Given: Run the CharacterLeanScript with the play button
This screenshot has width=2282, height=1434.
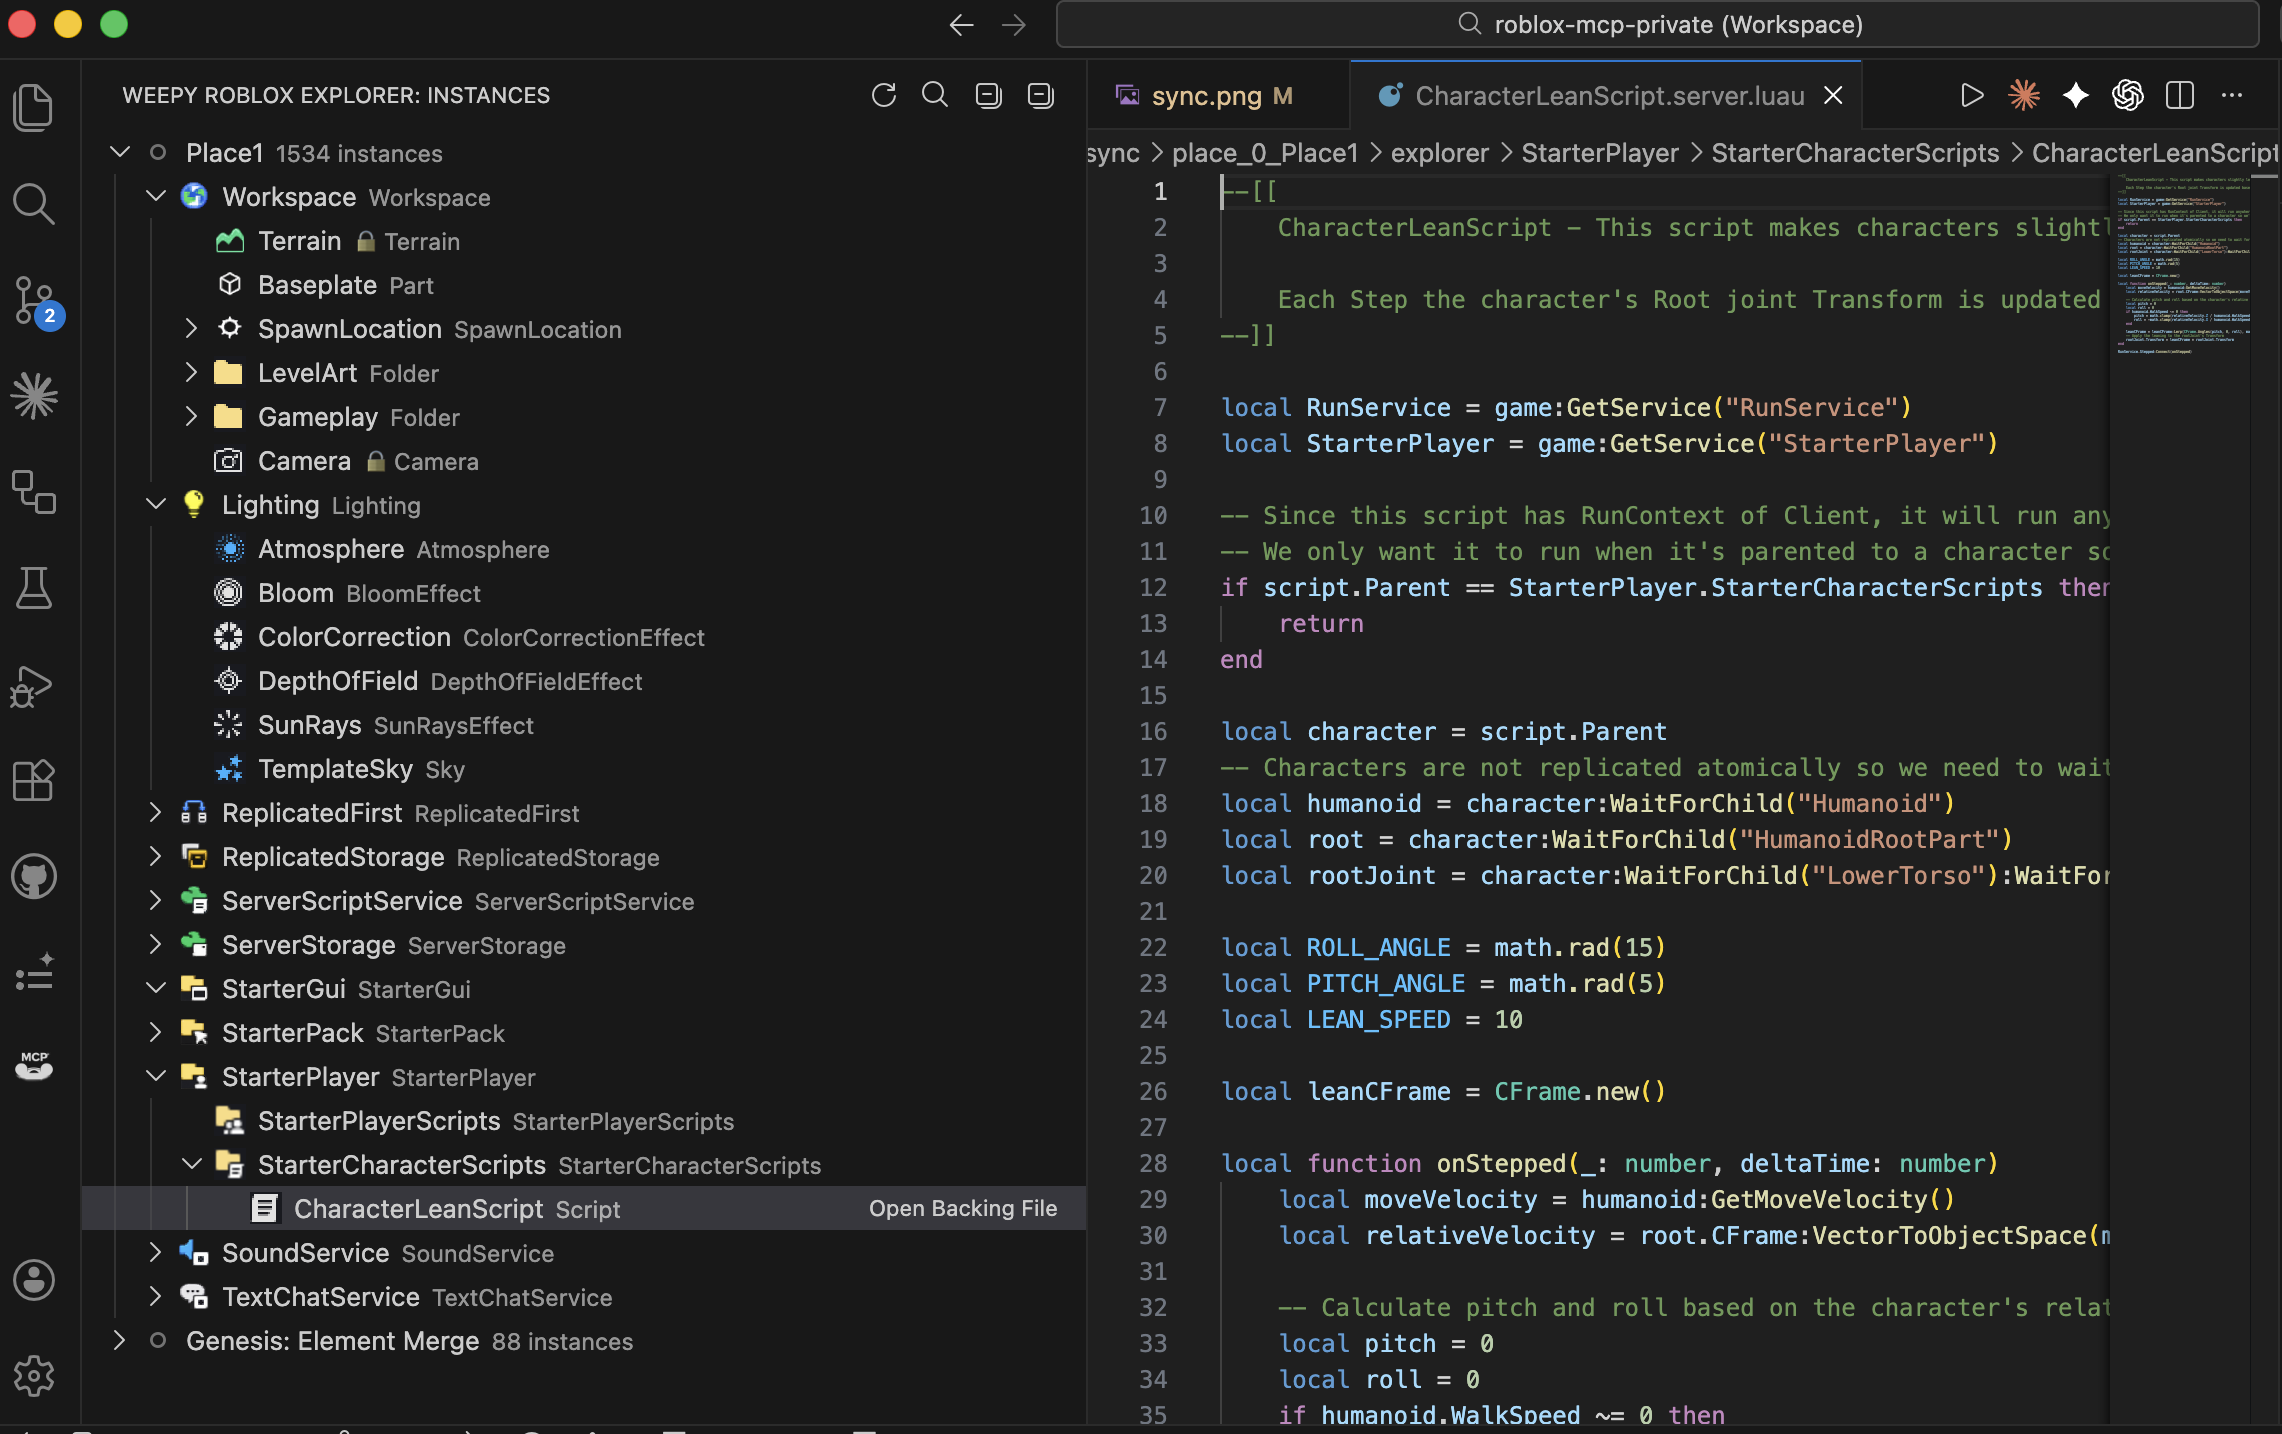Looking at the screenshot, I should (1971, 95).
